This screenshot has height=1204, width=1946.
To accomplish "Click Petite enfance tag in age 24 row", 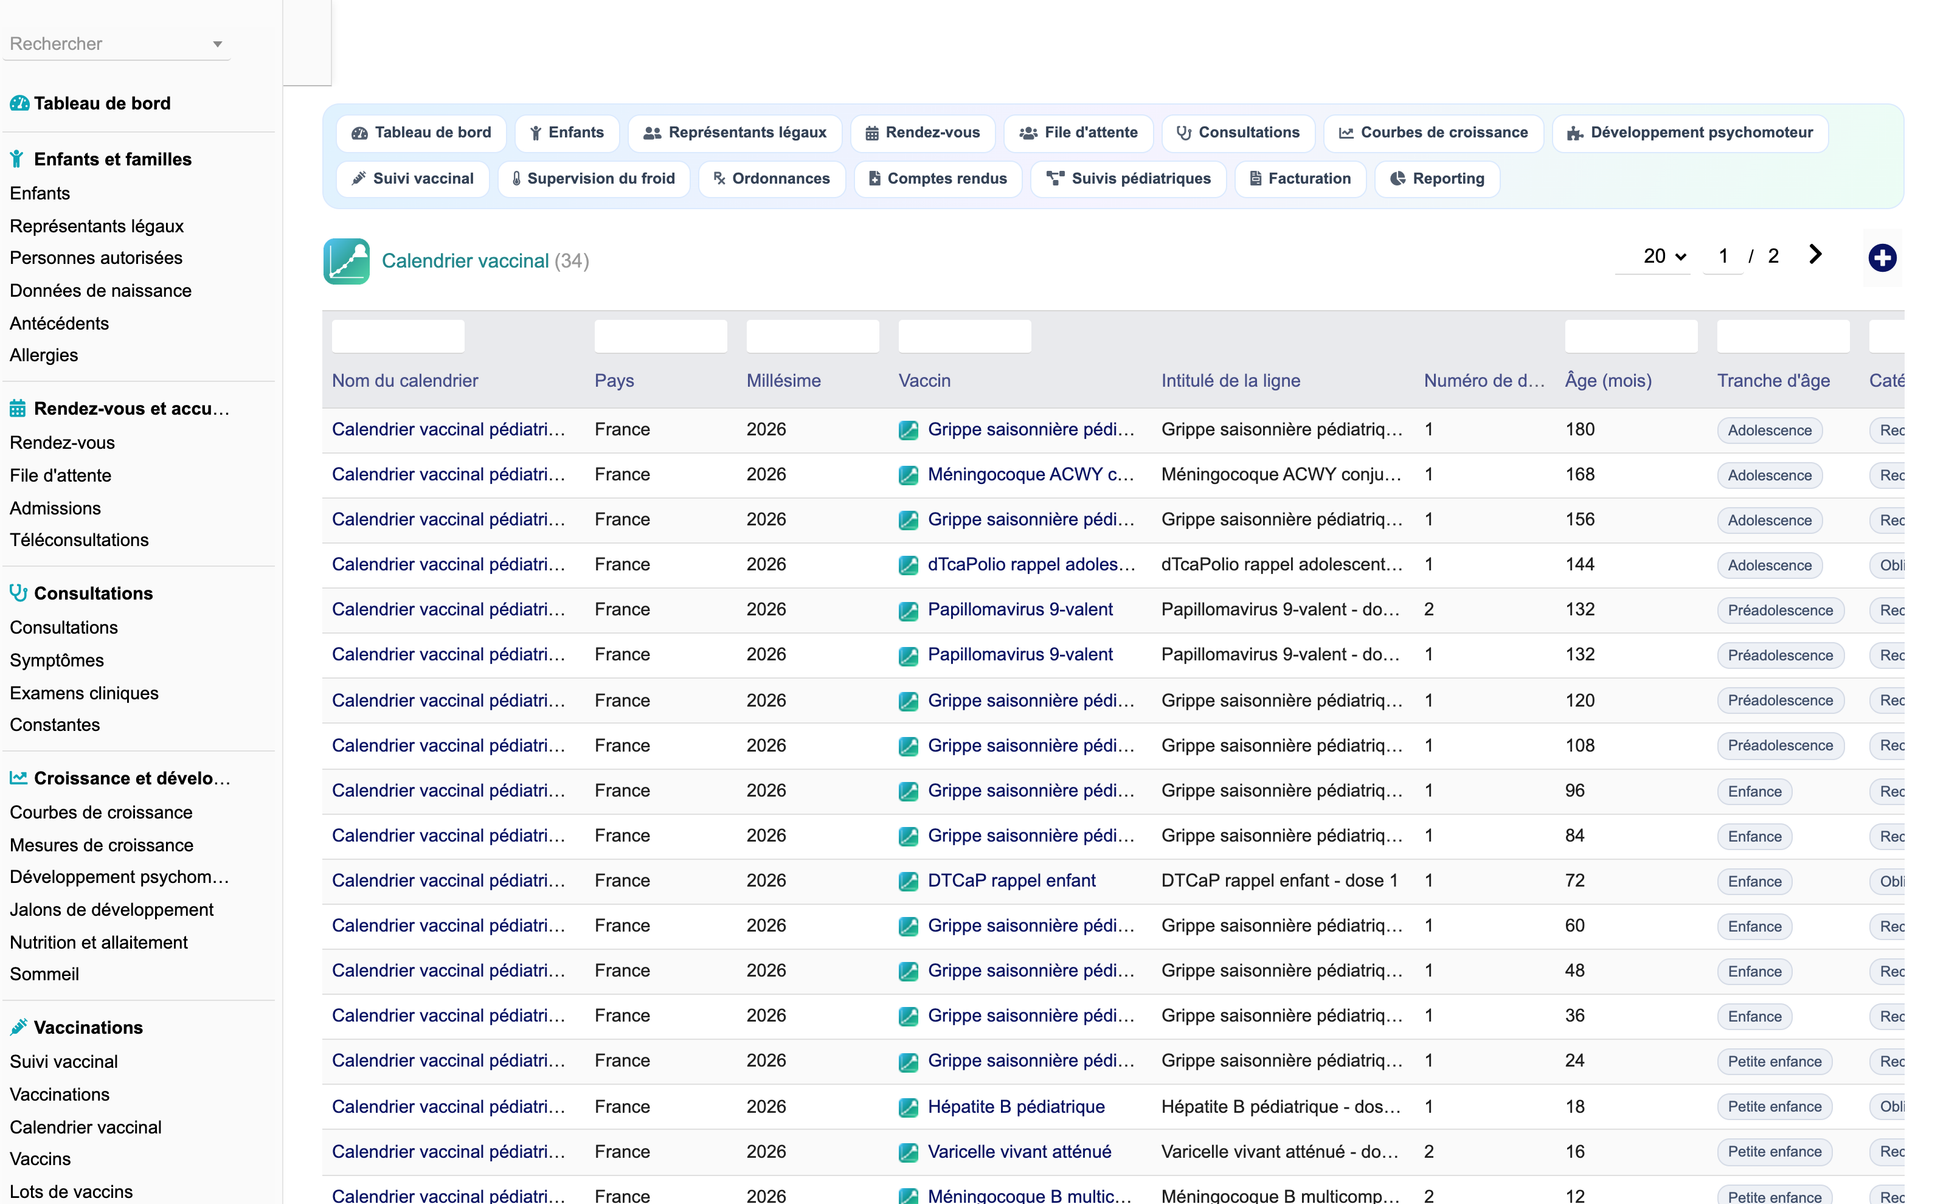I will pos(1774,1062).
